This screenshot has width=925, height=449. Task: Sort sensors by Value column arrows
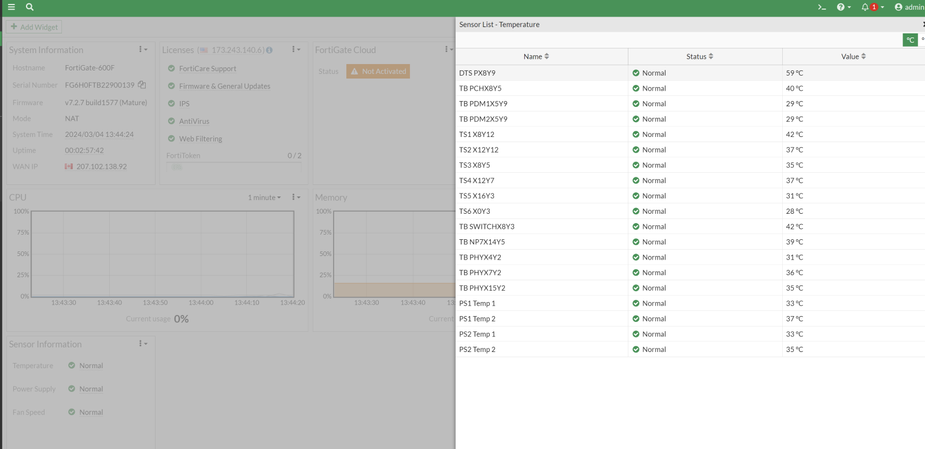864,57
